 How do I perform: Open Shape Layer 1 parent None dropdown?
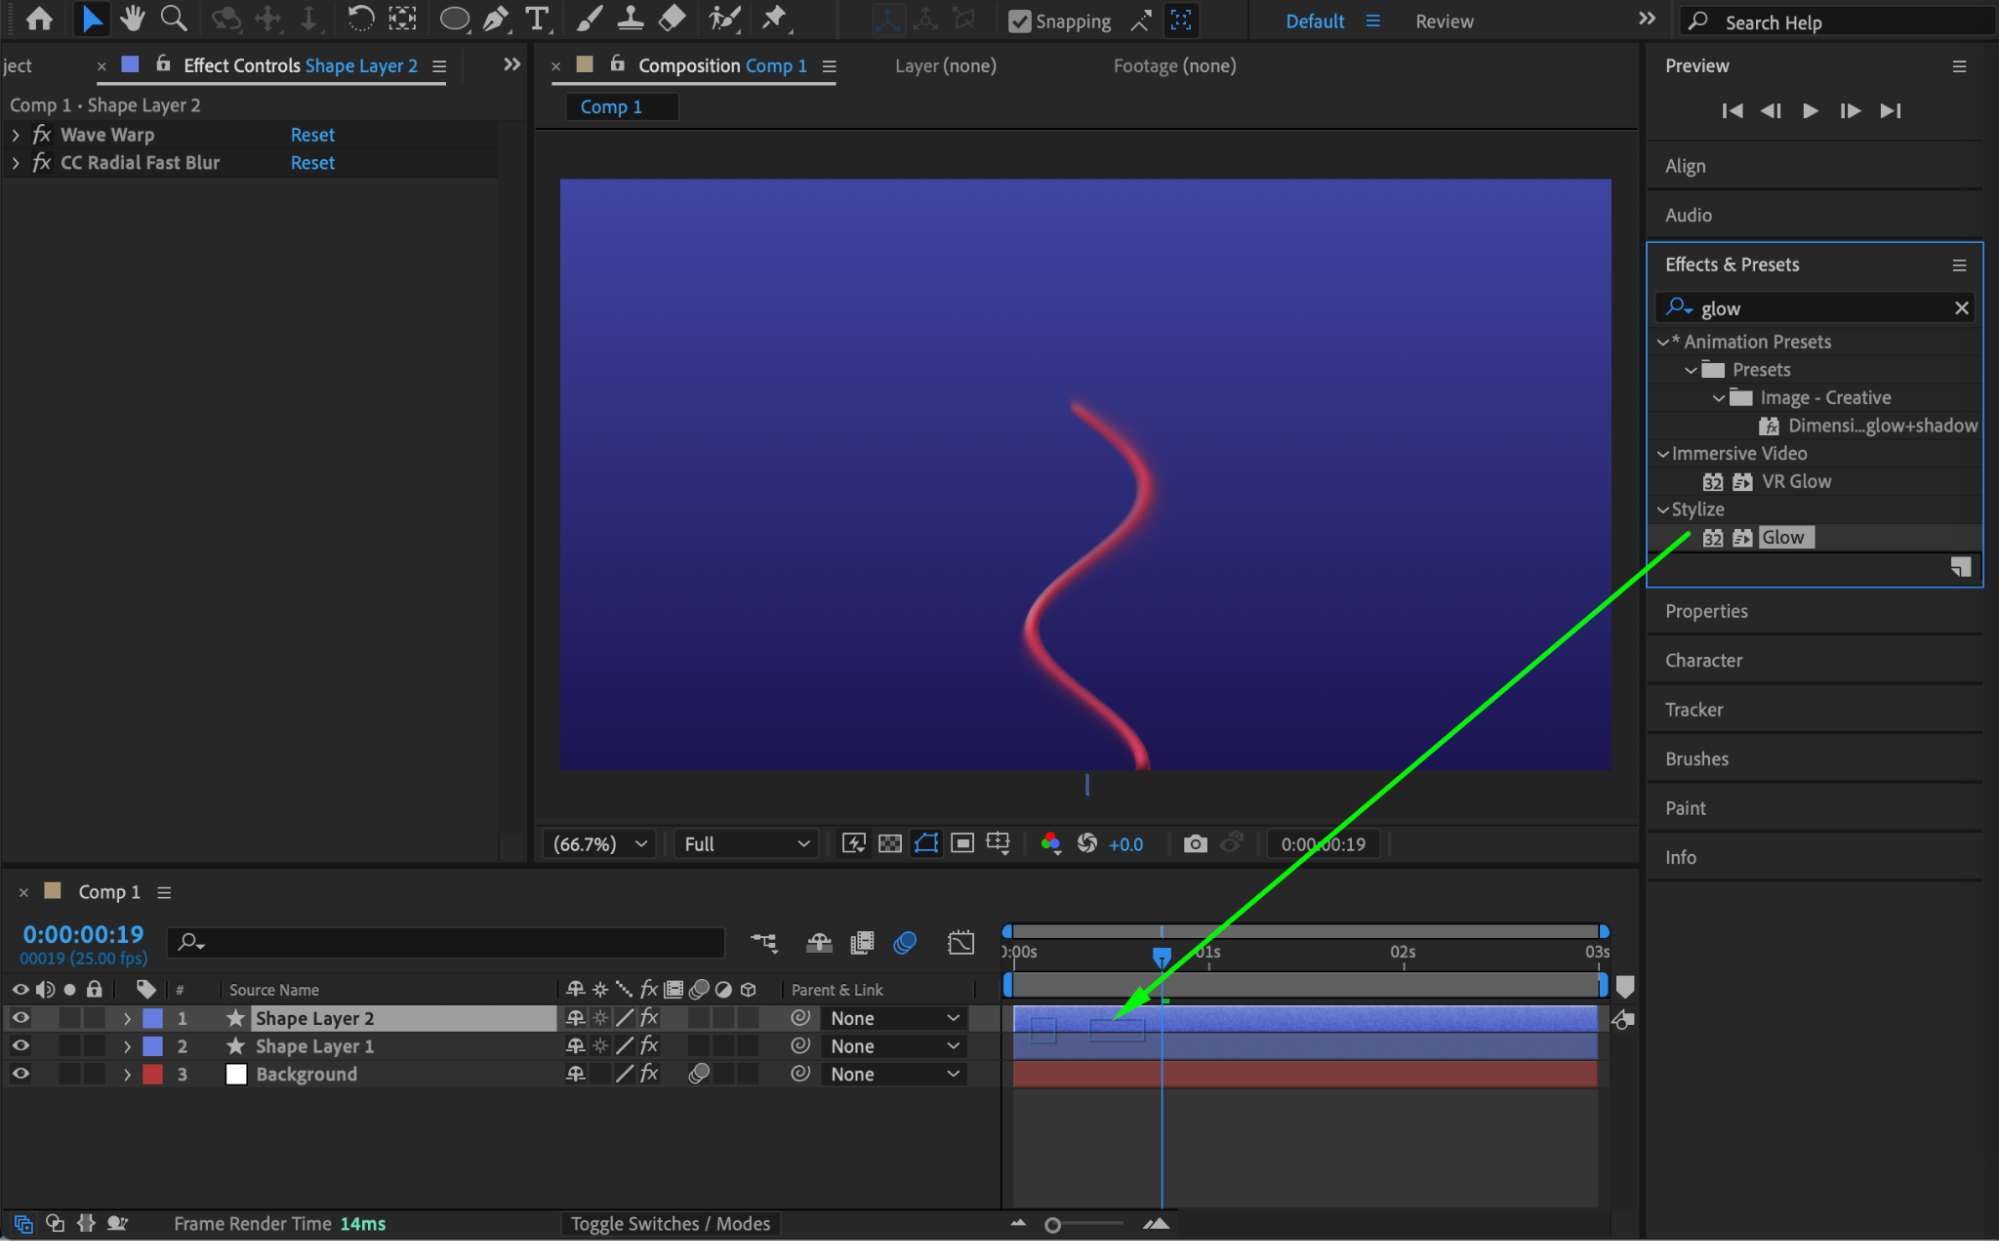pos(894,1046)
